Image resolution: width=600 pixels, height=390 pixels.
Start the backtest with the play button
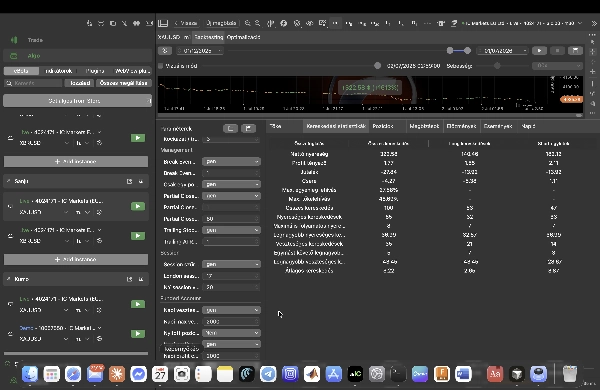click(x=539, y=51)
